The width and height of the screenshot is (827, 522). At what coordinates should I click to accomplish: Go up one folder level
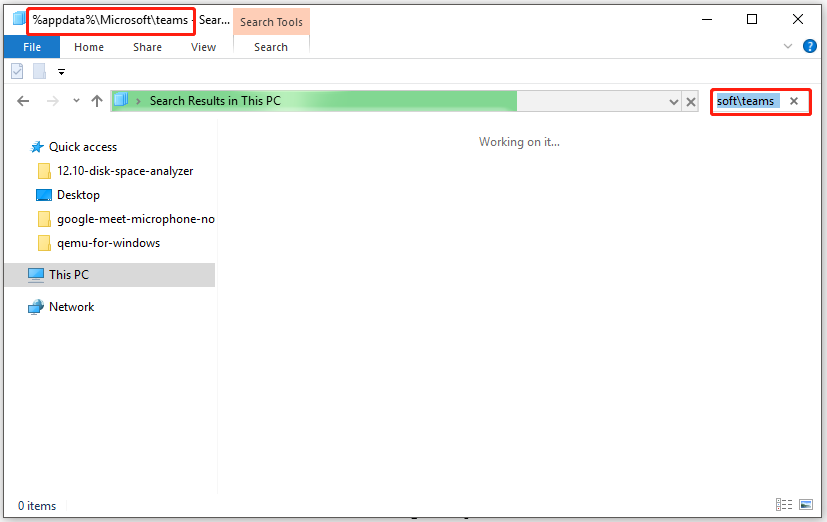(97, 101)
